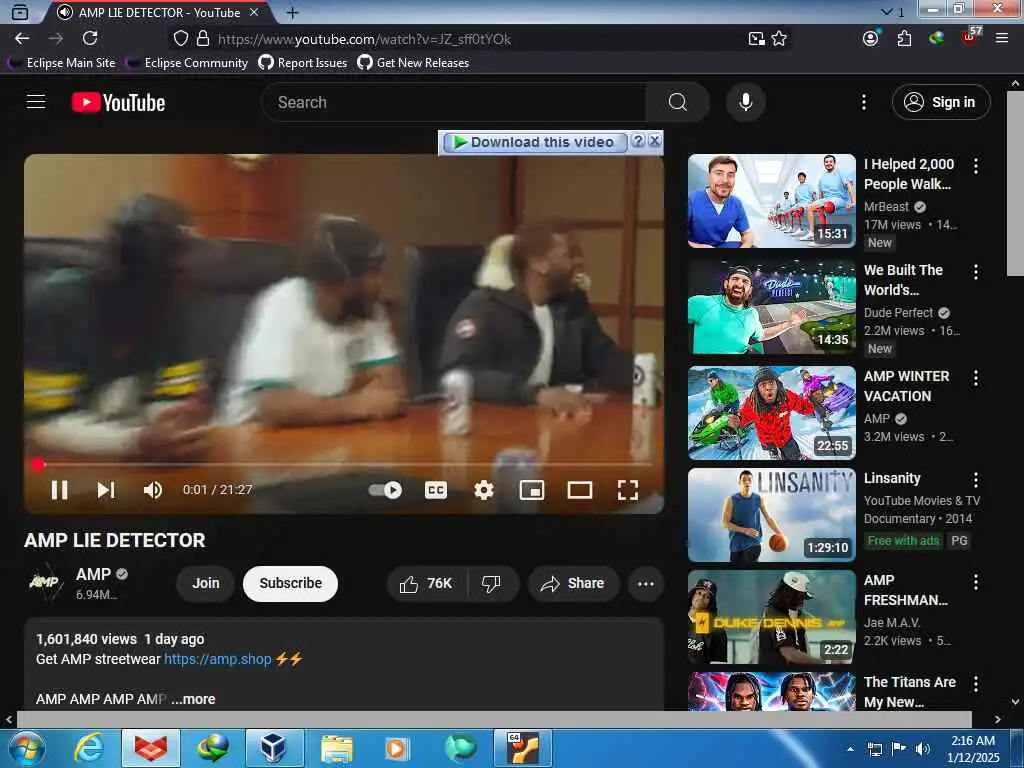The height and width of the screenshot is (768, 1024).
Task: Open a new browser tab
Action: click(x=293, y=12)
